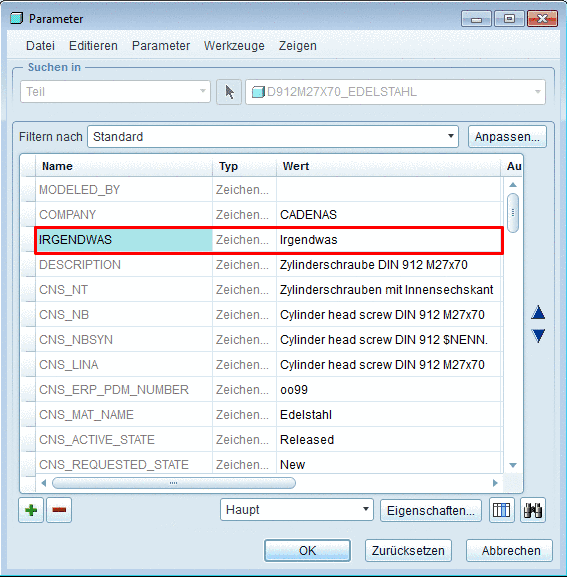Screen dimensions: 567x577
Task: Open the column setup table icon
Action: click(502, 510)
